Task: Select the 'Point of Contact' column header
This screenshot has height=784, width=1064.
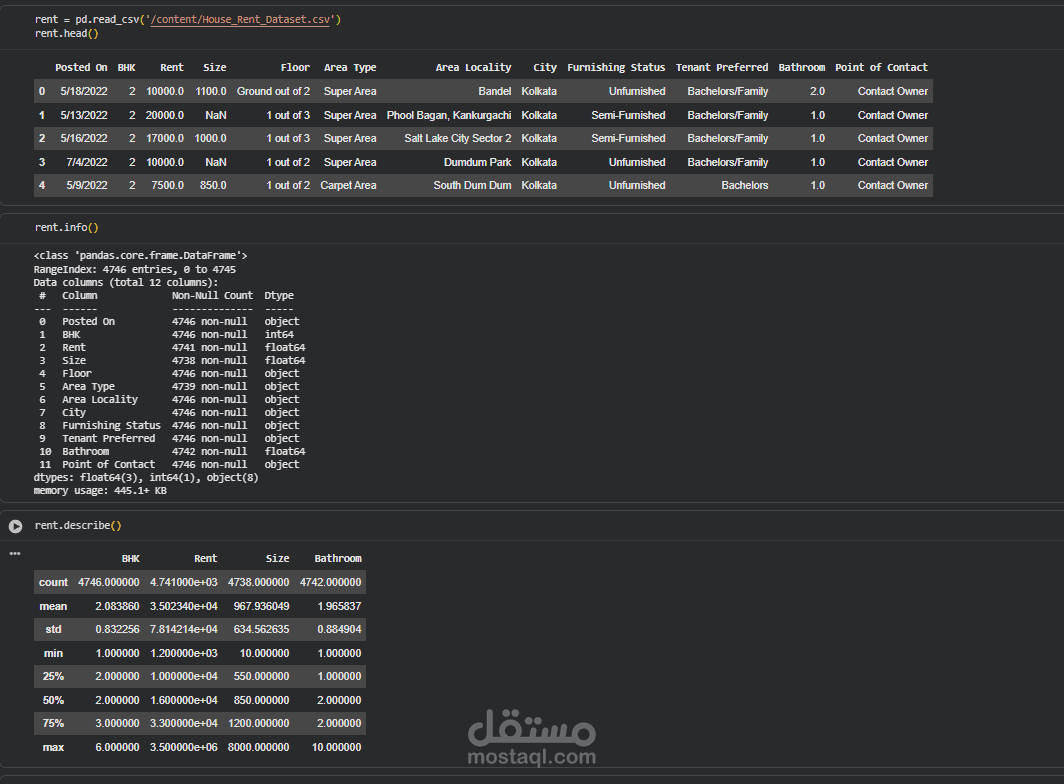Action: [x=881, y=67]
